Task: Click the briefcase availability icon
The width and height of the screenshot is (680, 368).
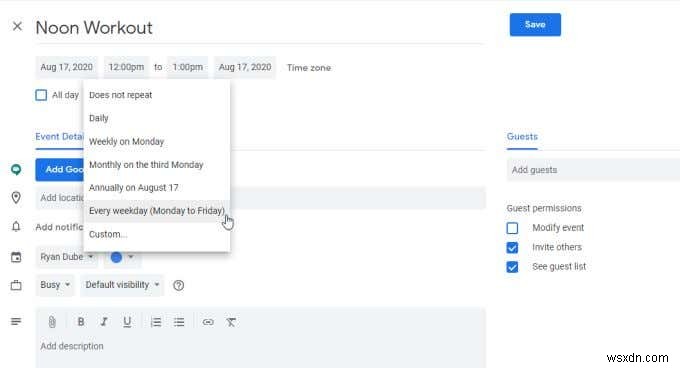Action: pos(16,285)
